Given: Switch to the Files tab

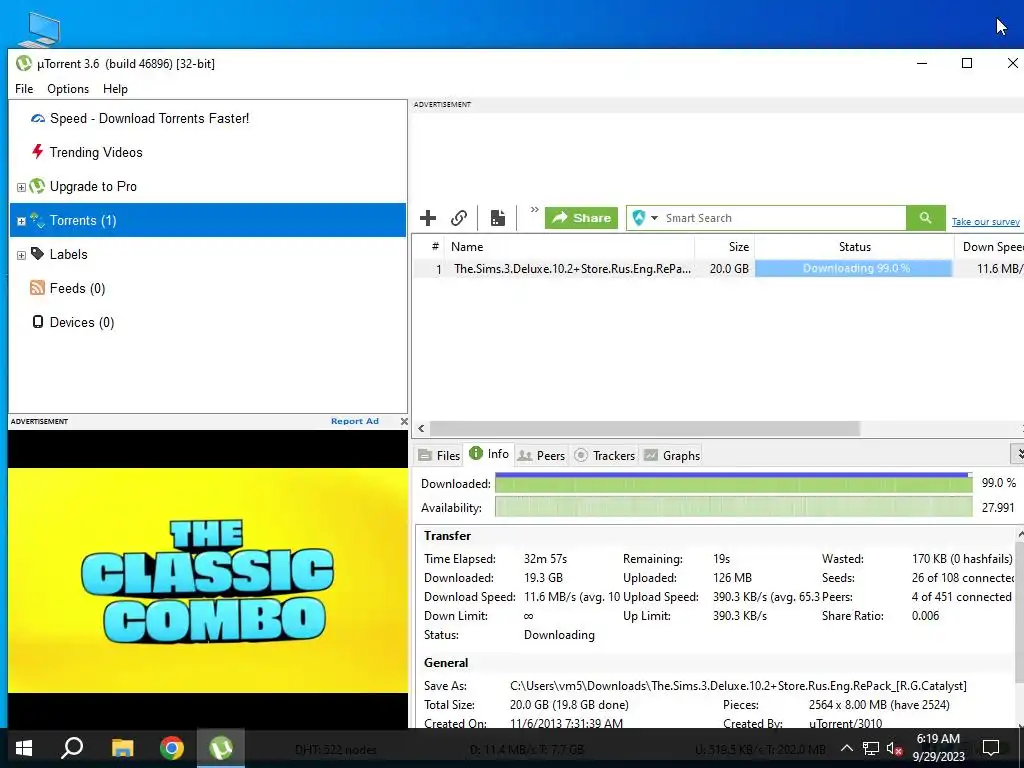Looking at the screenshot, I should [440, 455].
